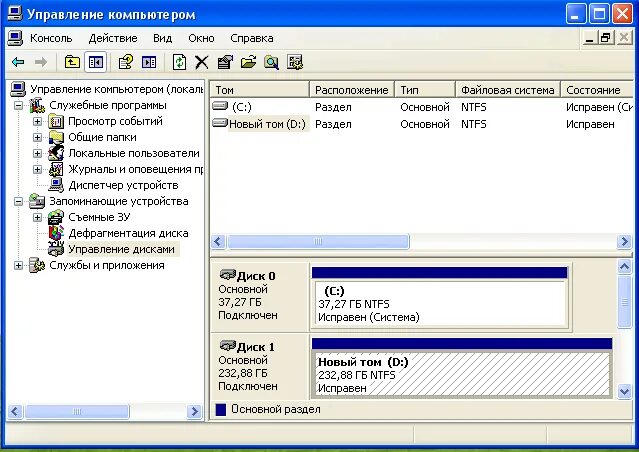Minimize the inner MDI console window
This screenshot has width=639, height=452.
point(589,38)
